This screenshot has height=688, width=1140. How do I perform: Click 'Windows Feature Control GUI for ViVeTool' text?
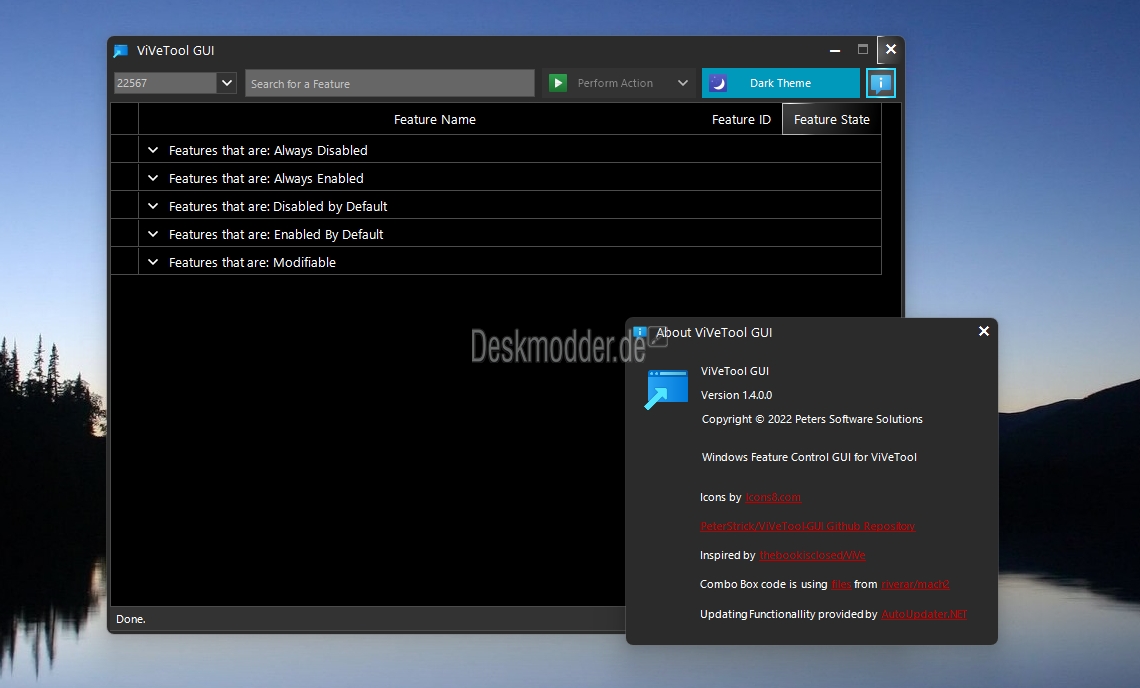point(809,457)
